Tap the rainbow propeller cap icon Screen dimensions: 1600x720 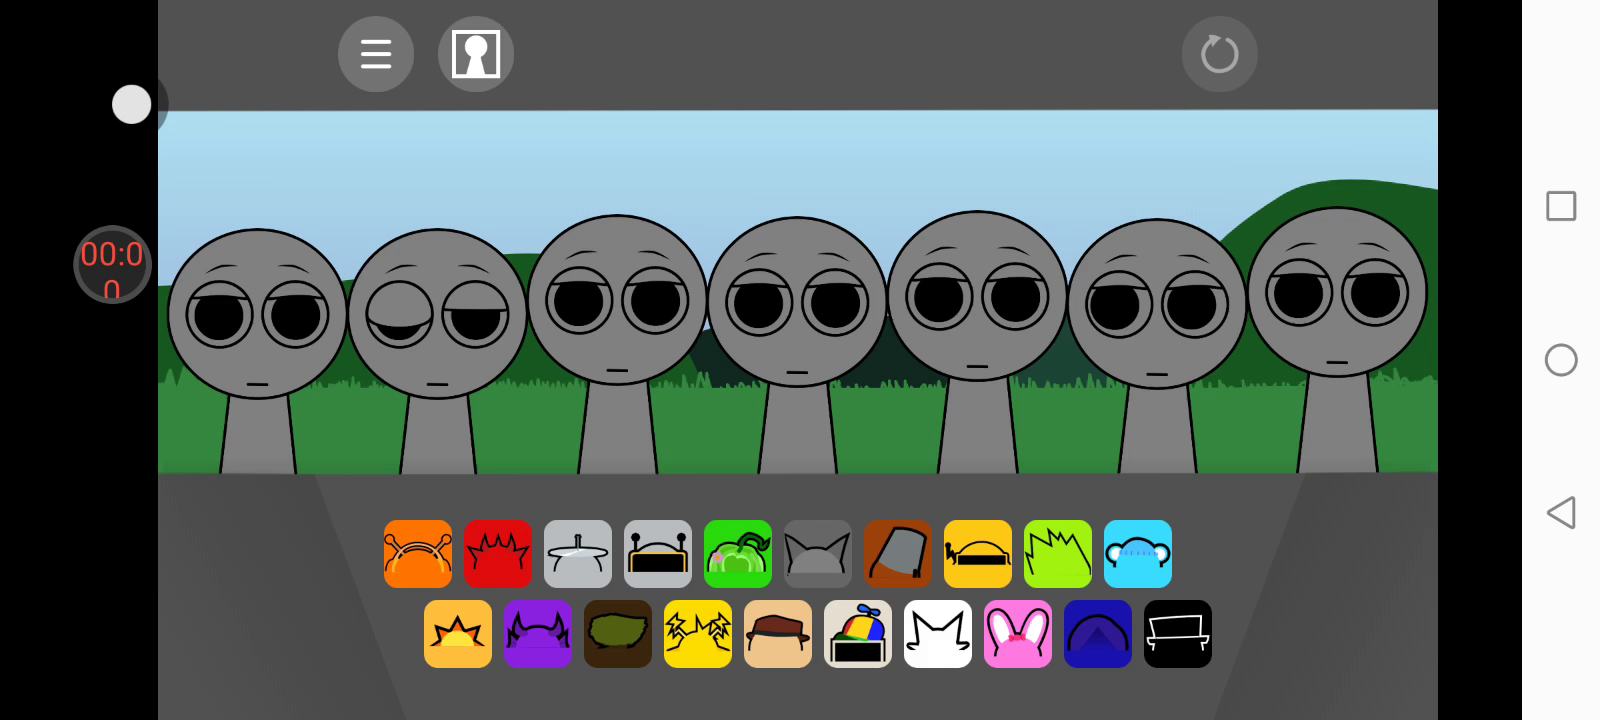[858, 634]
